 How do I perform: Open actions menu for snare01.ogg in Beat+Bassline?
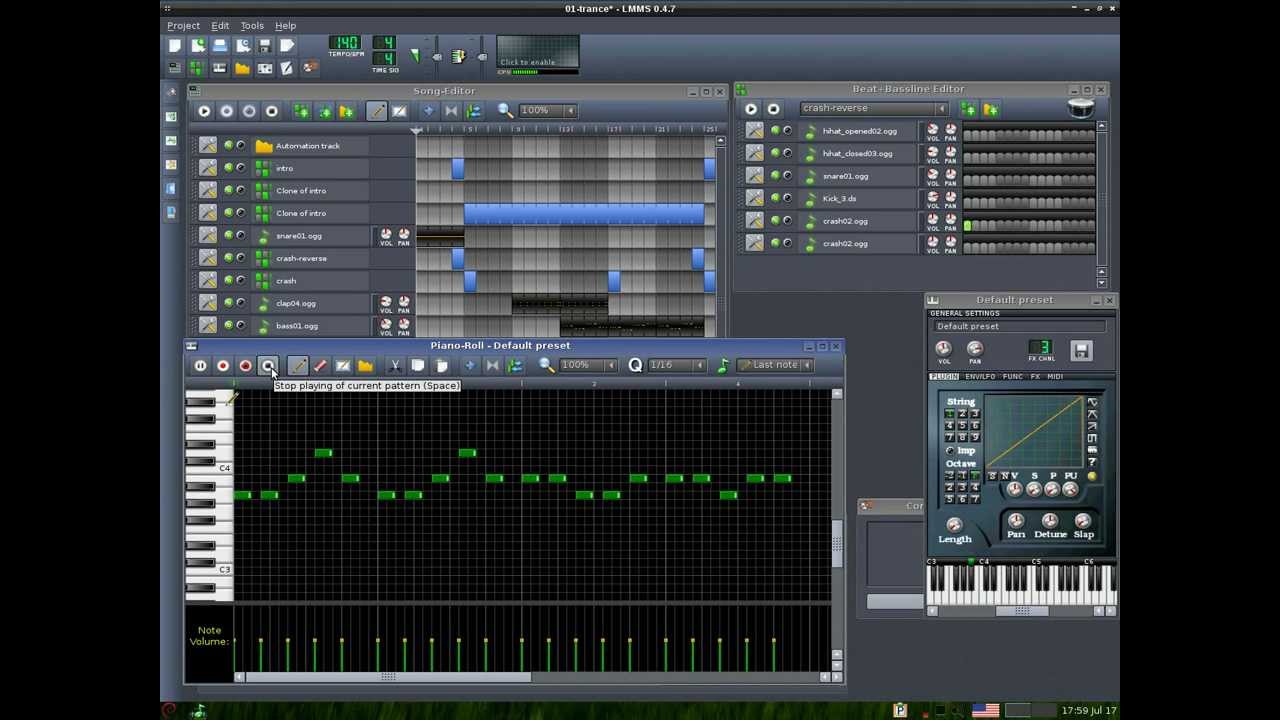[x=754, y=176]
